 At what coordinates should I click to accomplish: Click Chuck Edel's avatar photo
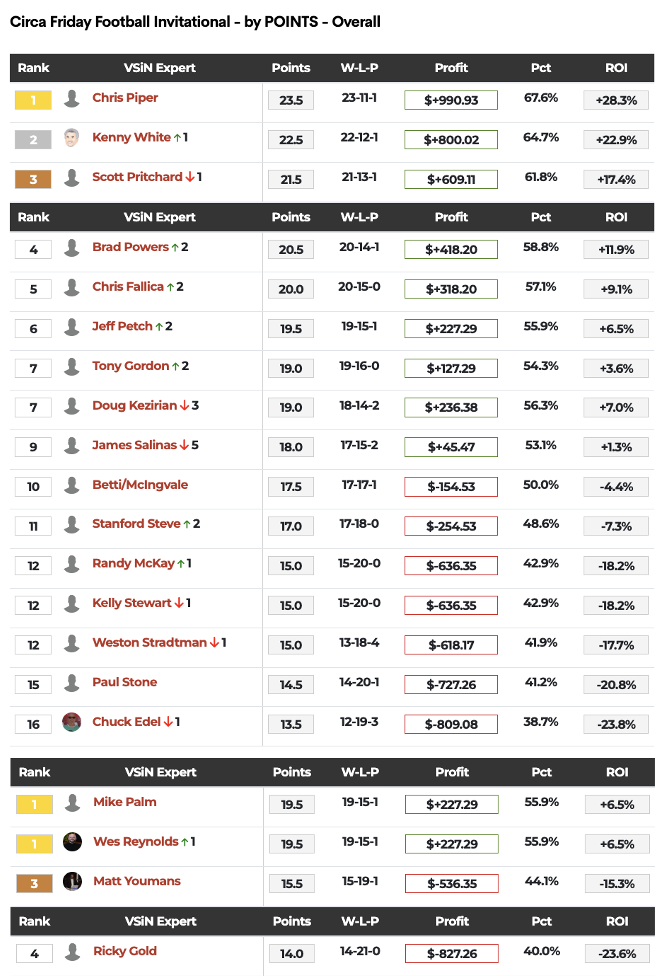(x=71, y=722)
